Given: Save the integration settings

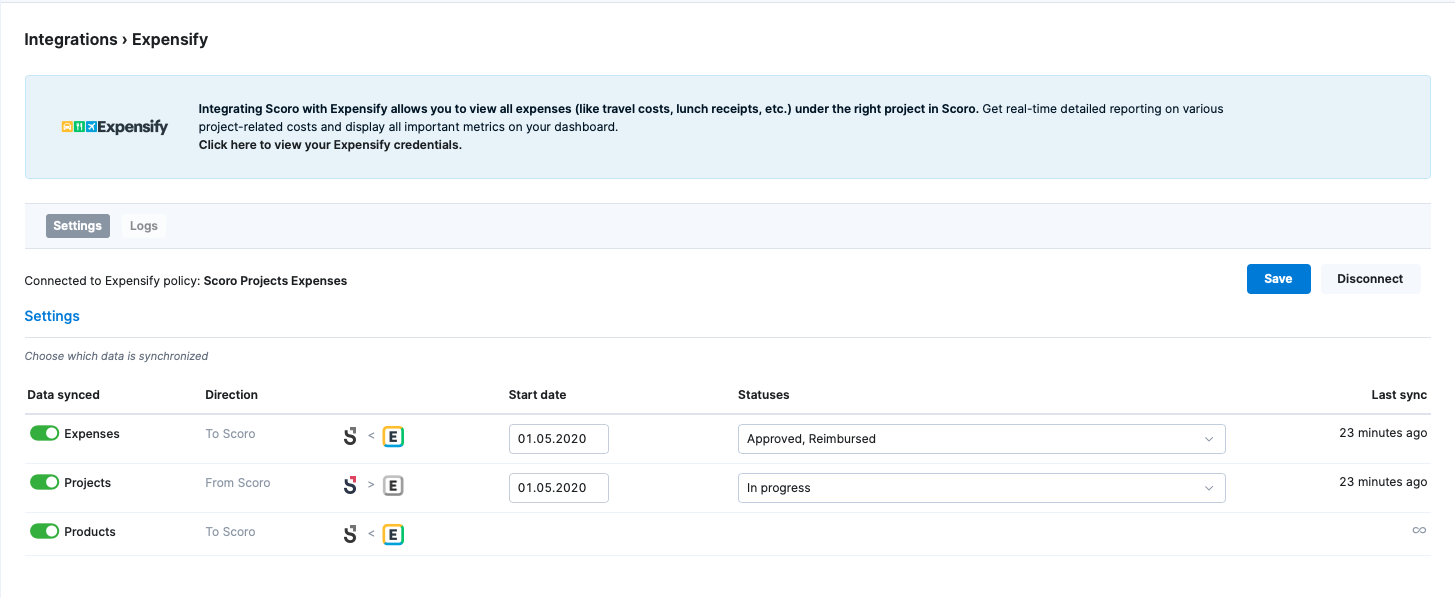Looking at the screenshot, I should coord(1278,279).
